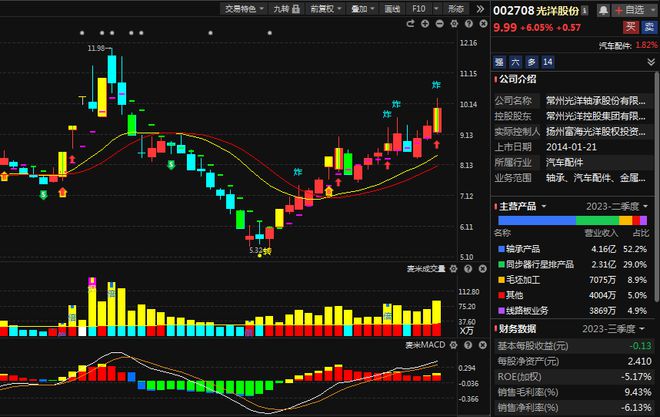Click the 基本每股收益(元) row
This screenshot has height=417, width=660.
(574, 346)
